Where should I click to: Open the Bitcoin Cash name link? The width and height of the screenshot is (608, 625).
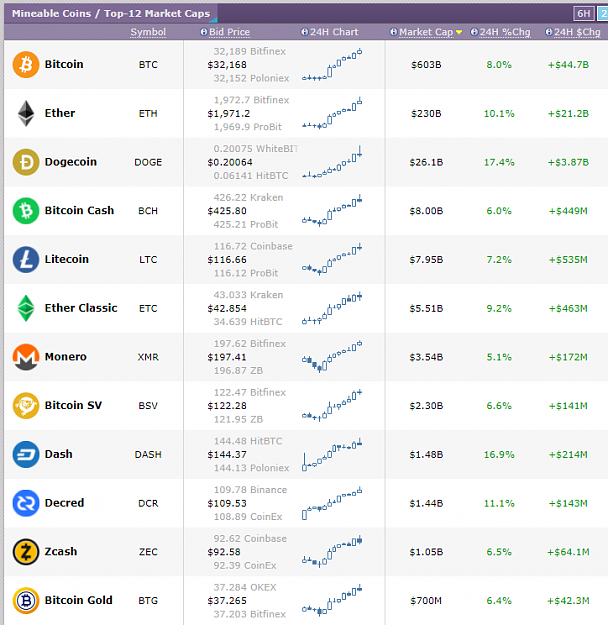79,210
